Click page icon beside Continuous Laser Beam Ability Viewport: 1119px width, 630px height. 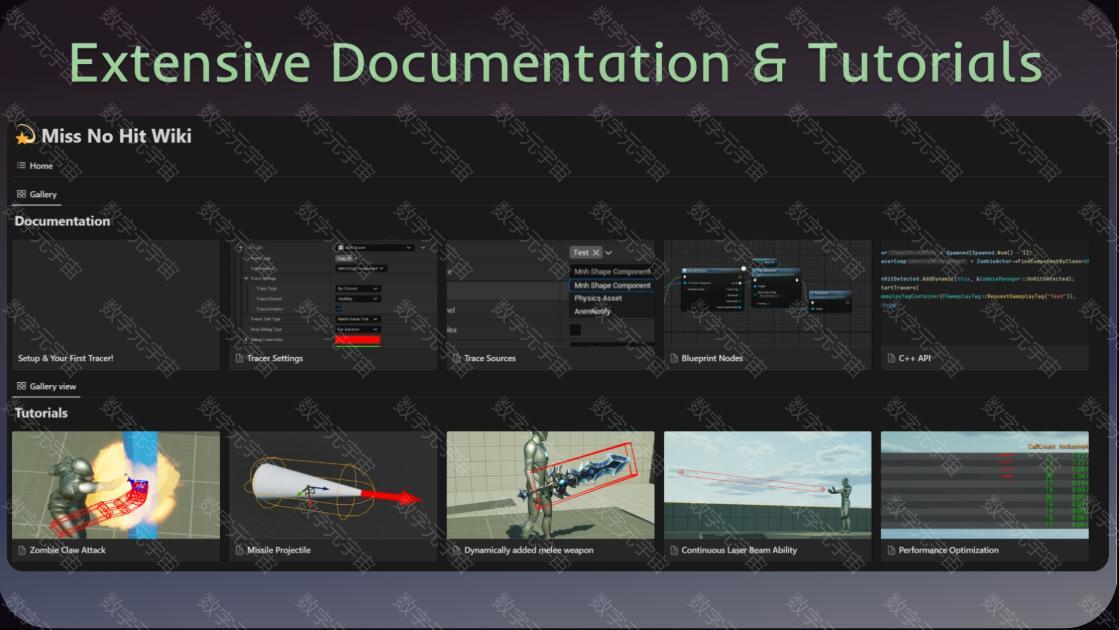674,550
